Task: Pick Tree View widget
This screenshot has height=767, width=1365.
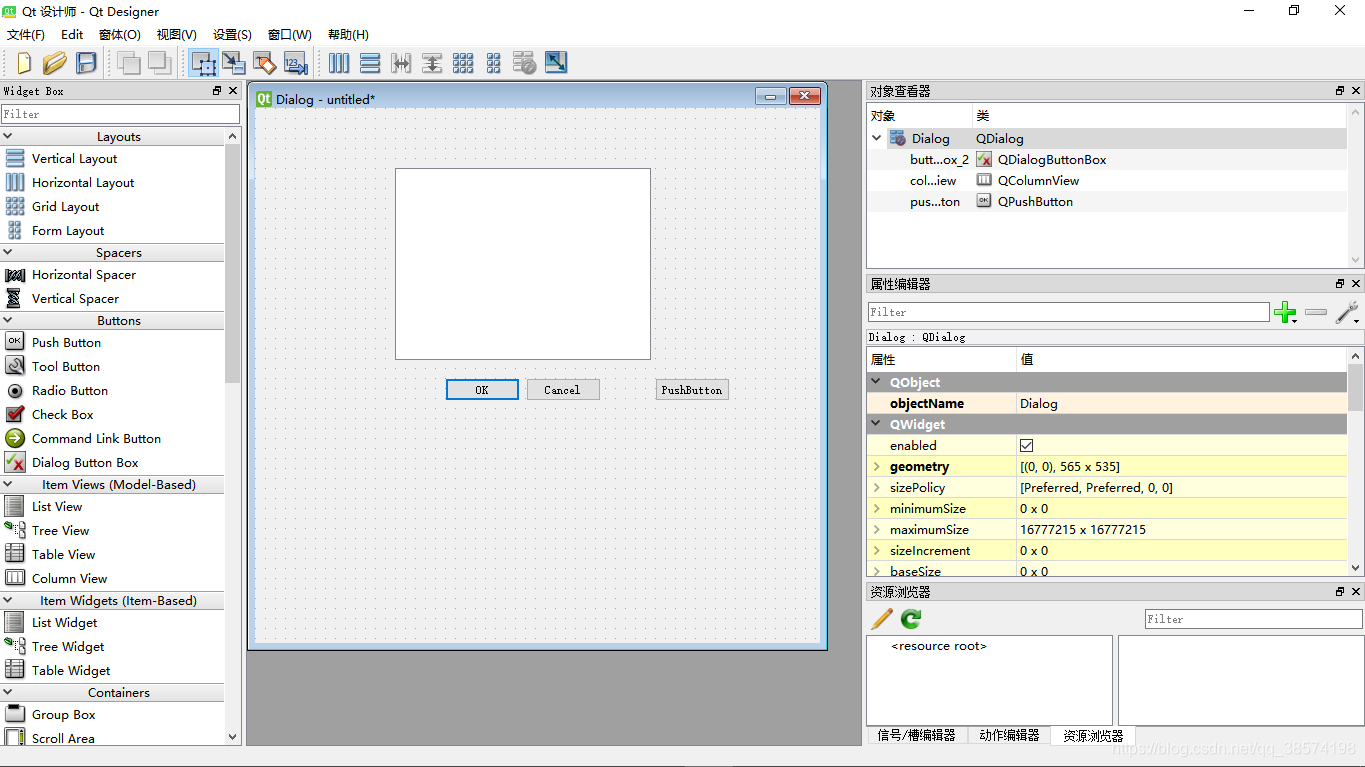Action: (60, 530)
